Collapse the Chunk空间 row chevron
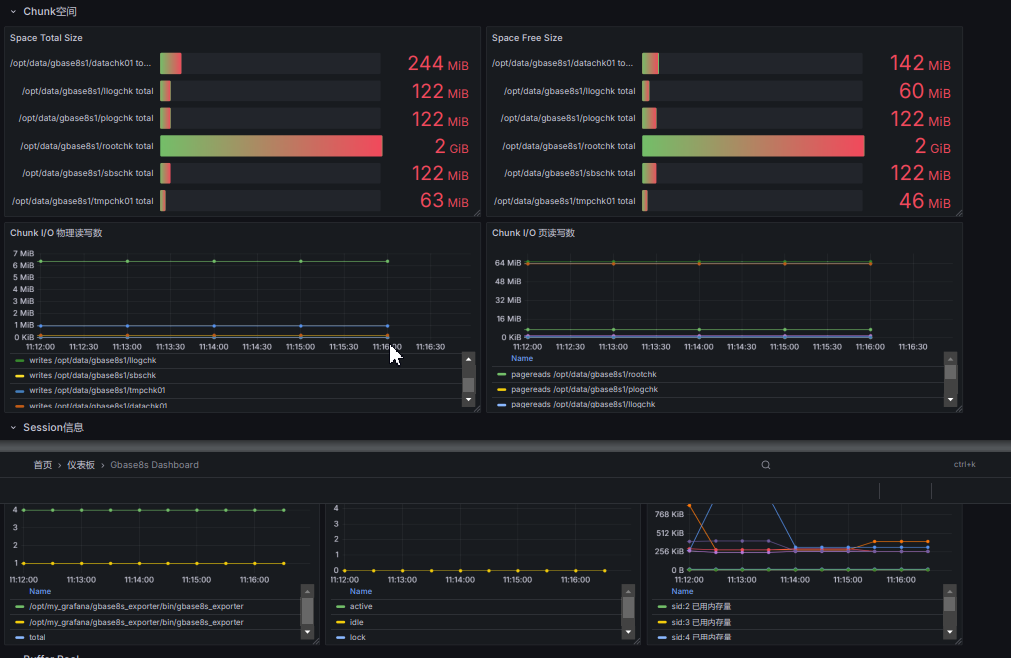 tap(13, 12)
